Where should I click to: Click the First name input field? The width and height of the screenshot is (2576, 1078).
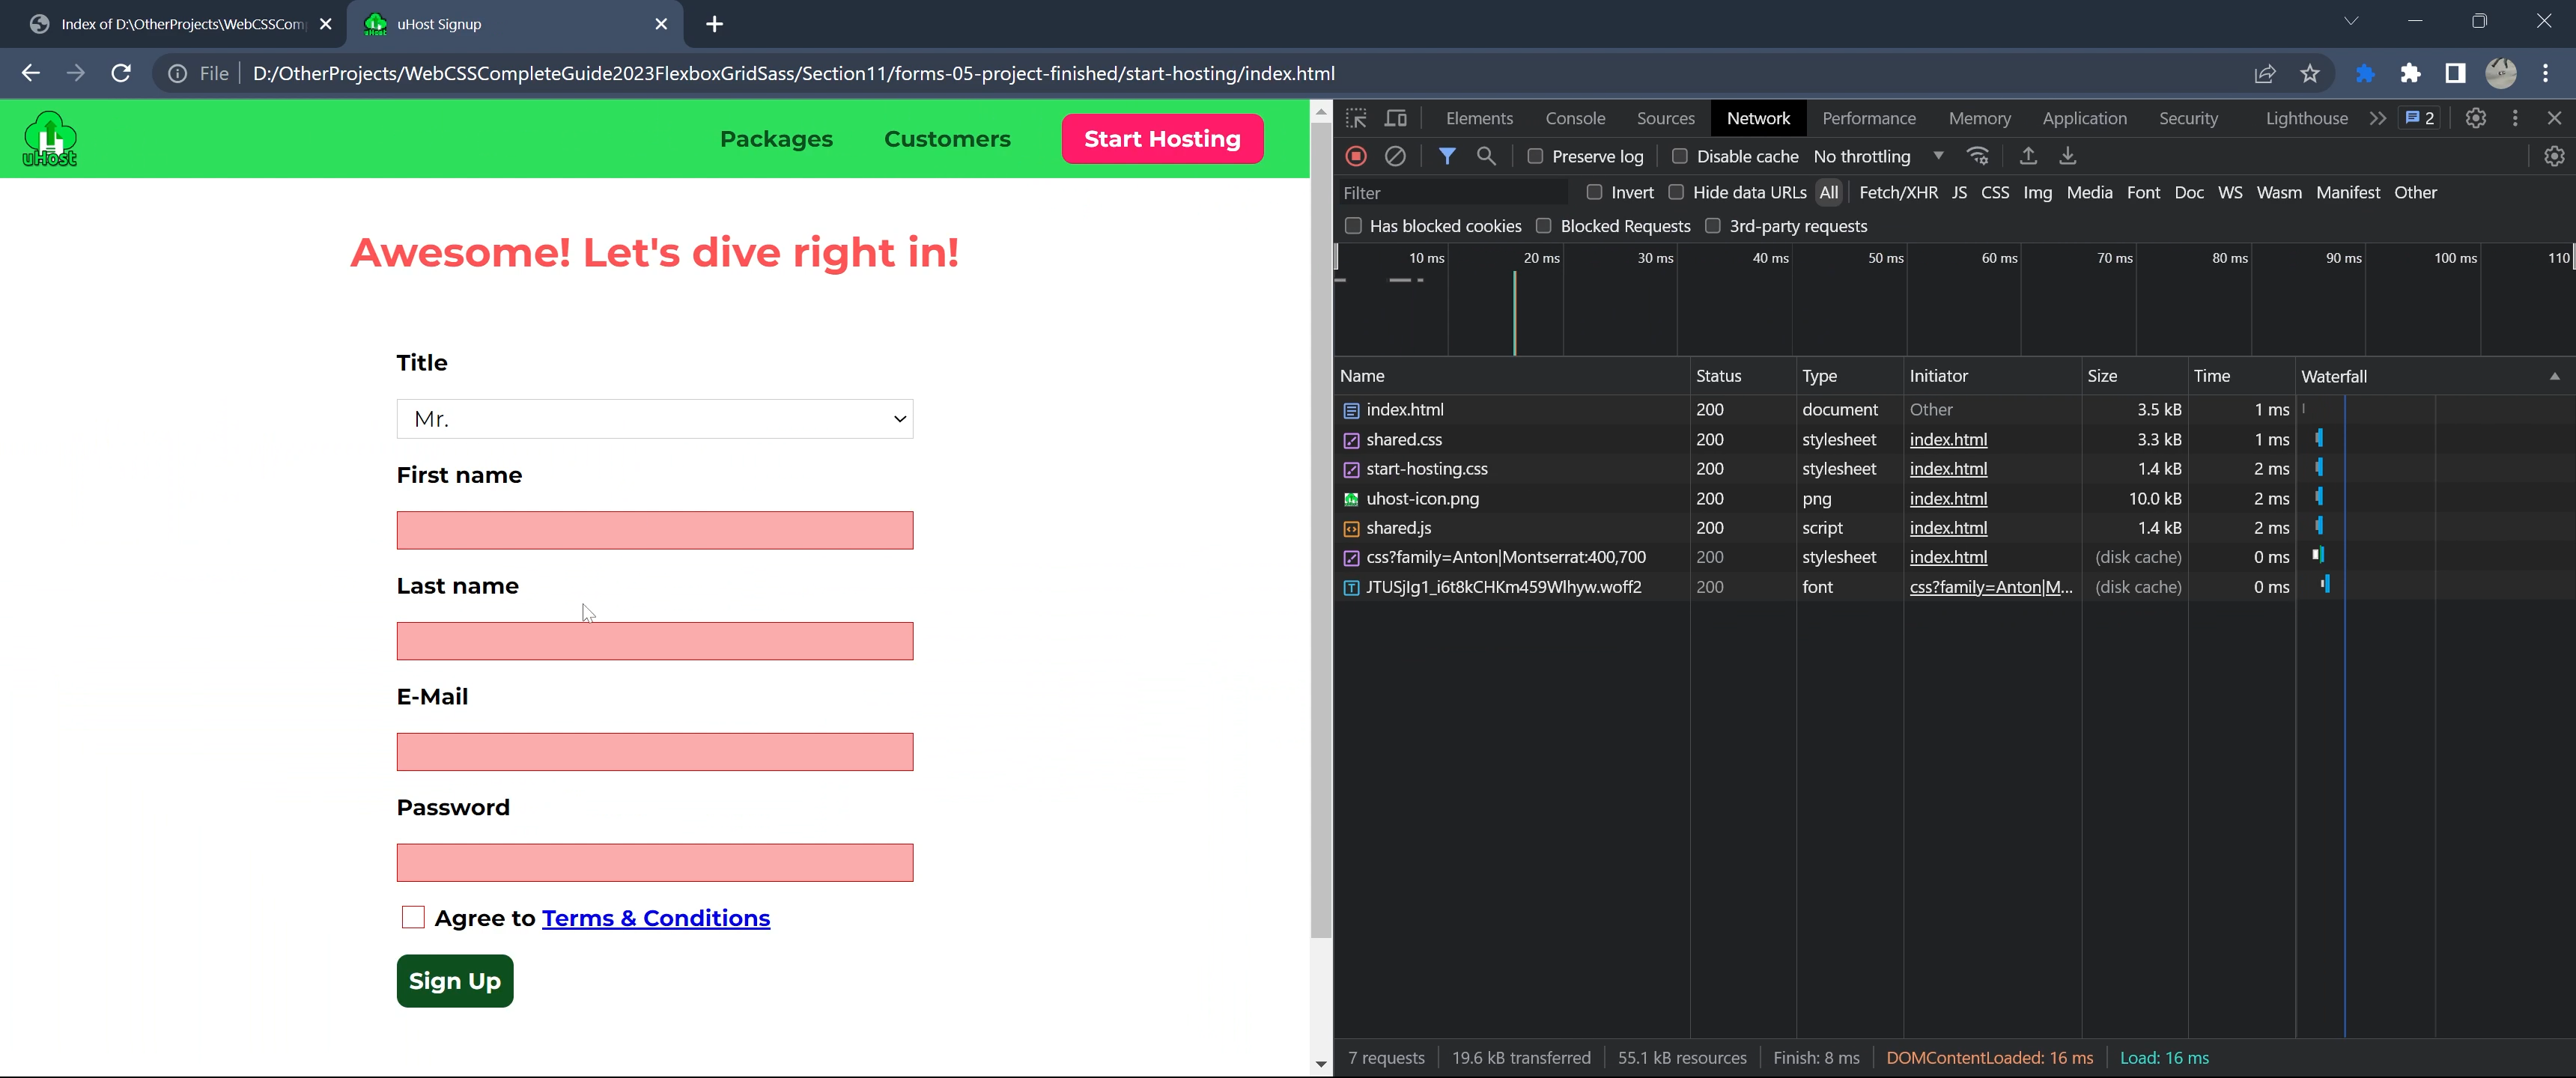654,530
